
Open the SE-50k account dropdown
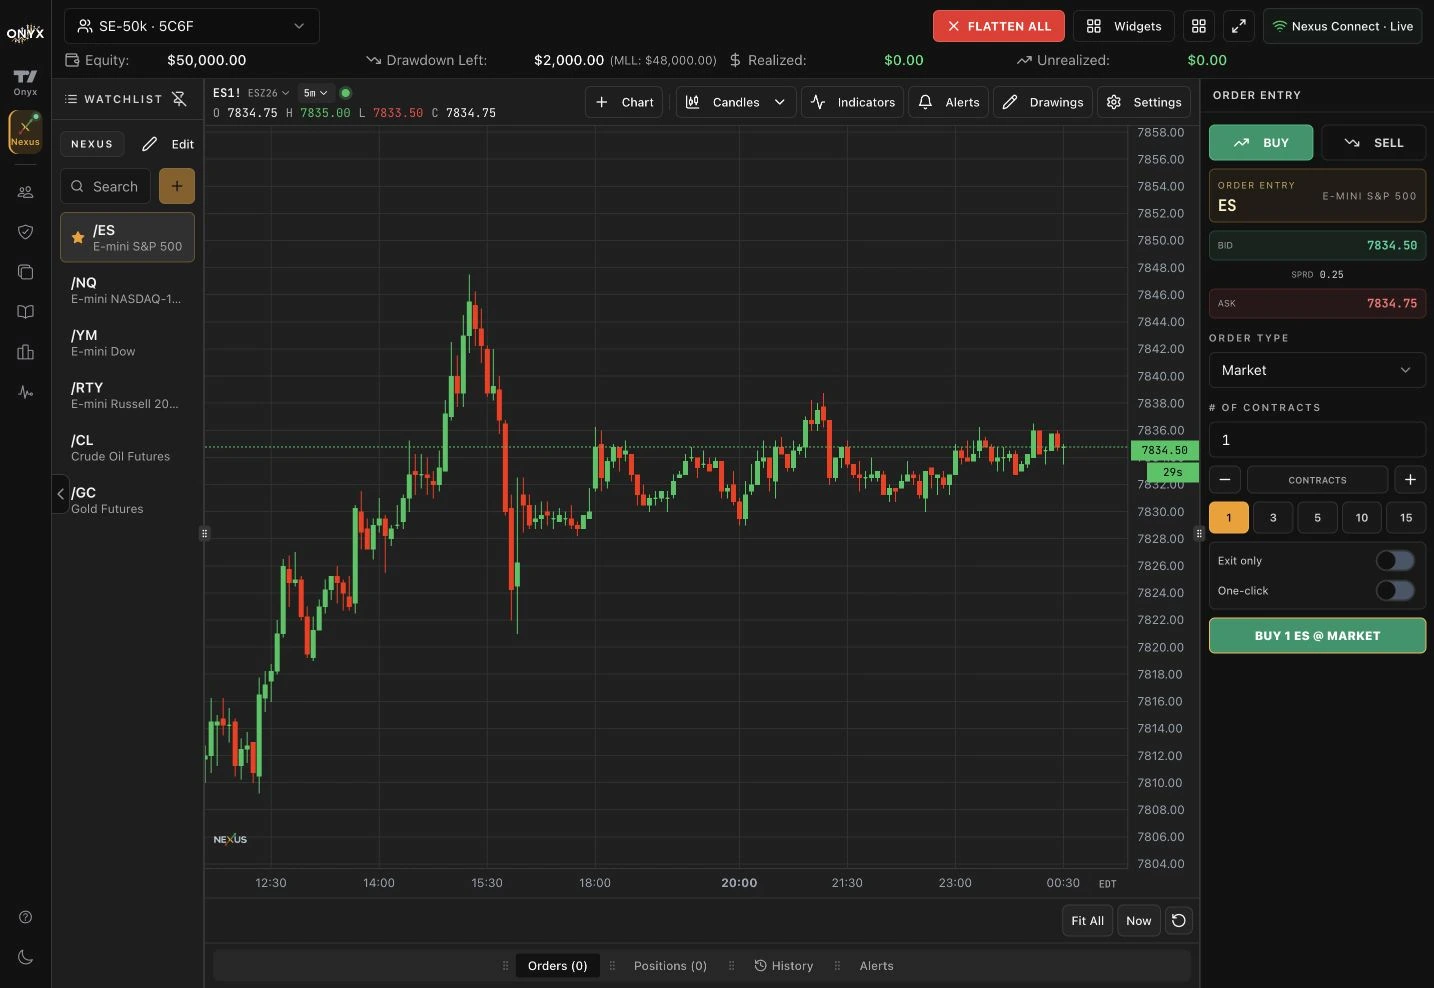point(192,26)
